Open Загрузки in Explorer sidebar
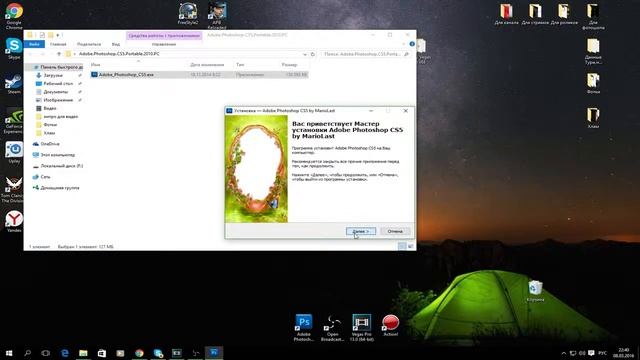Image resolution: width=640 pixels, height=360 pixels. click(53, 75)
